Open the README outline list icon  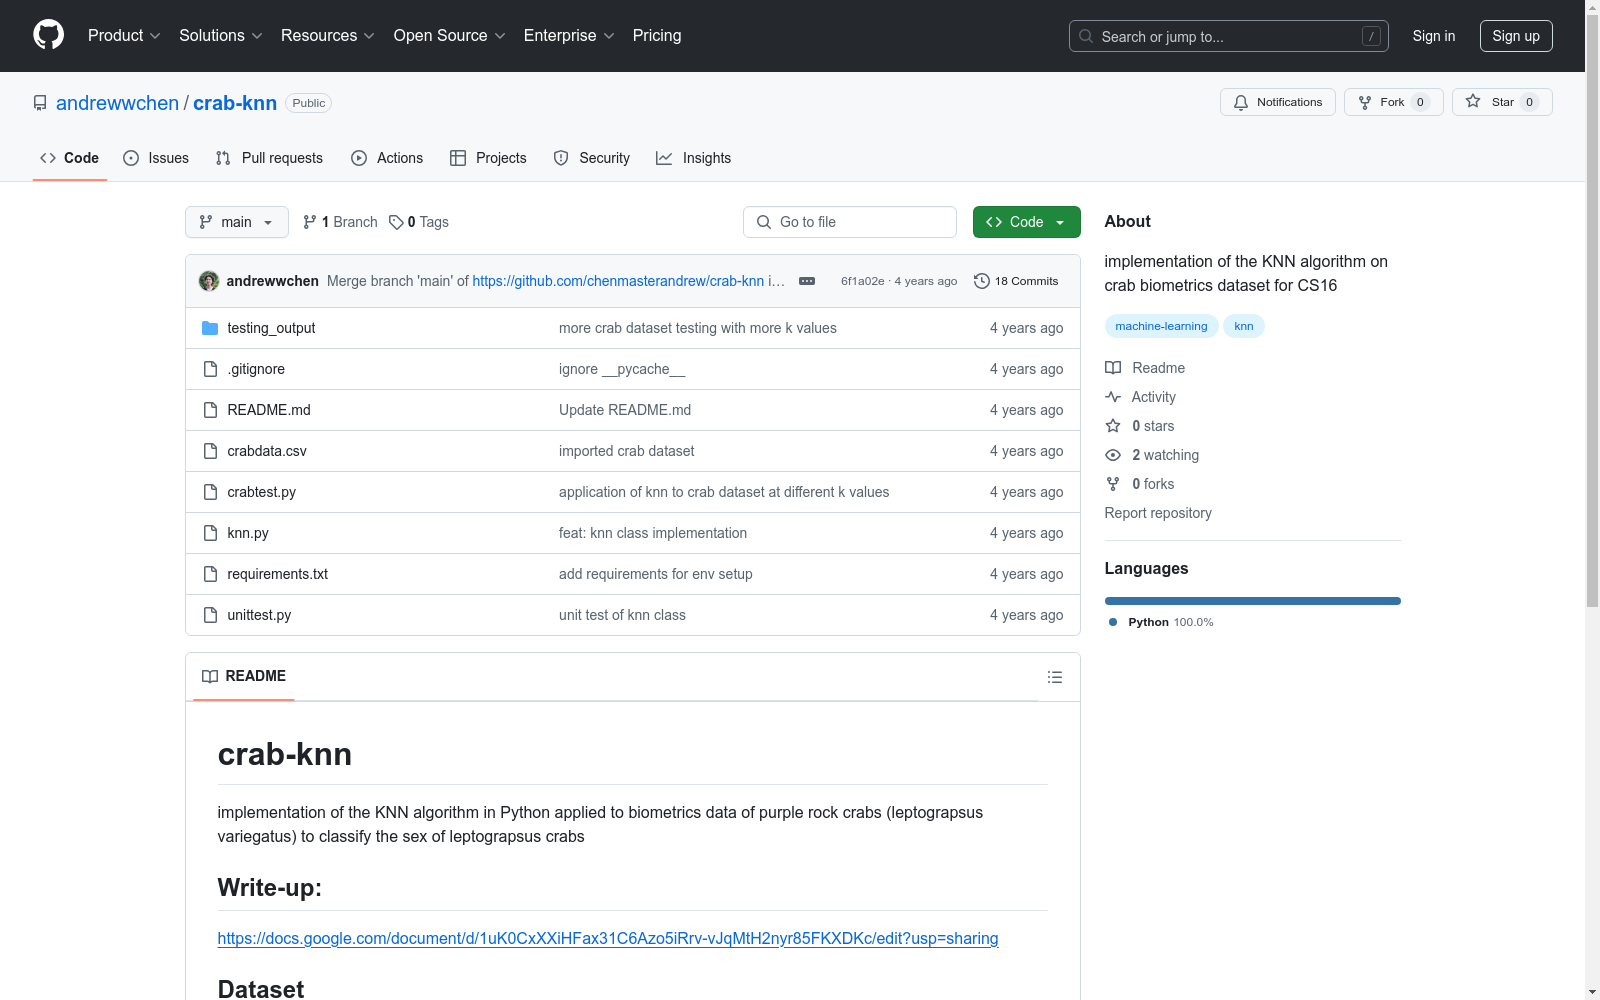click(1055, 677)
